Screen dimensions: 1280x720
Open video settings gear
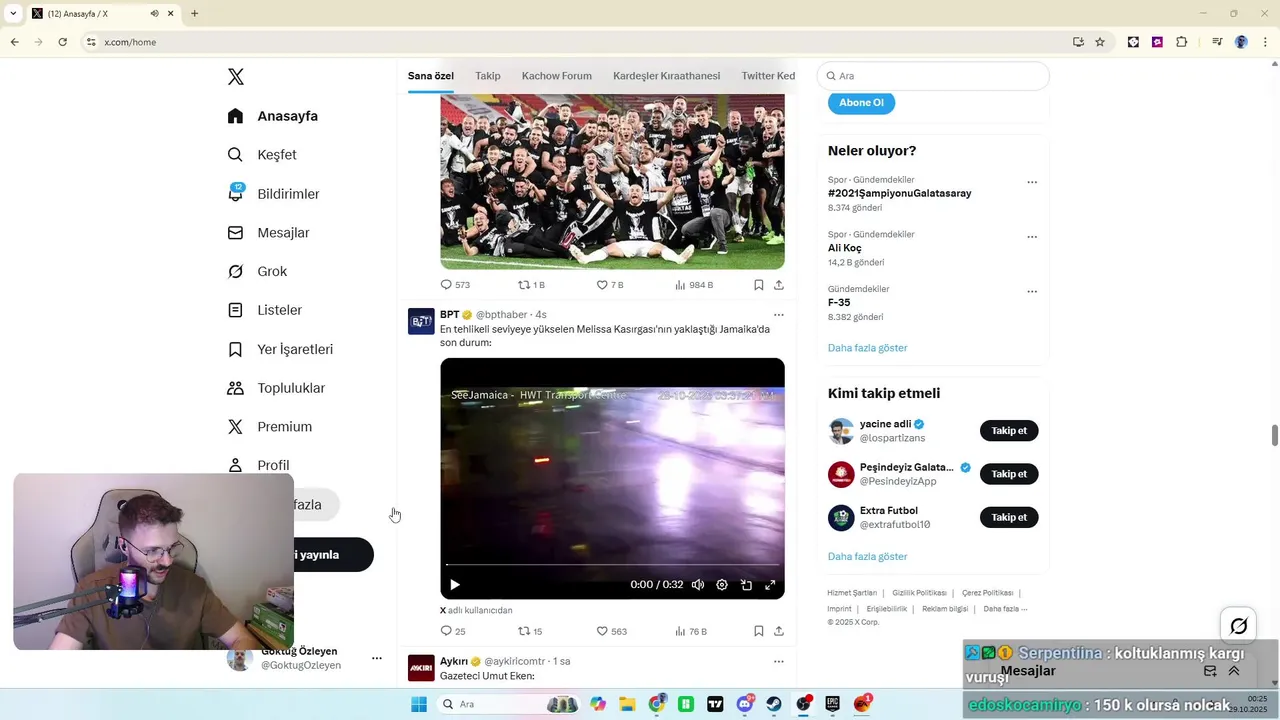tap(722, 585)
